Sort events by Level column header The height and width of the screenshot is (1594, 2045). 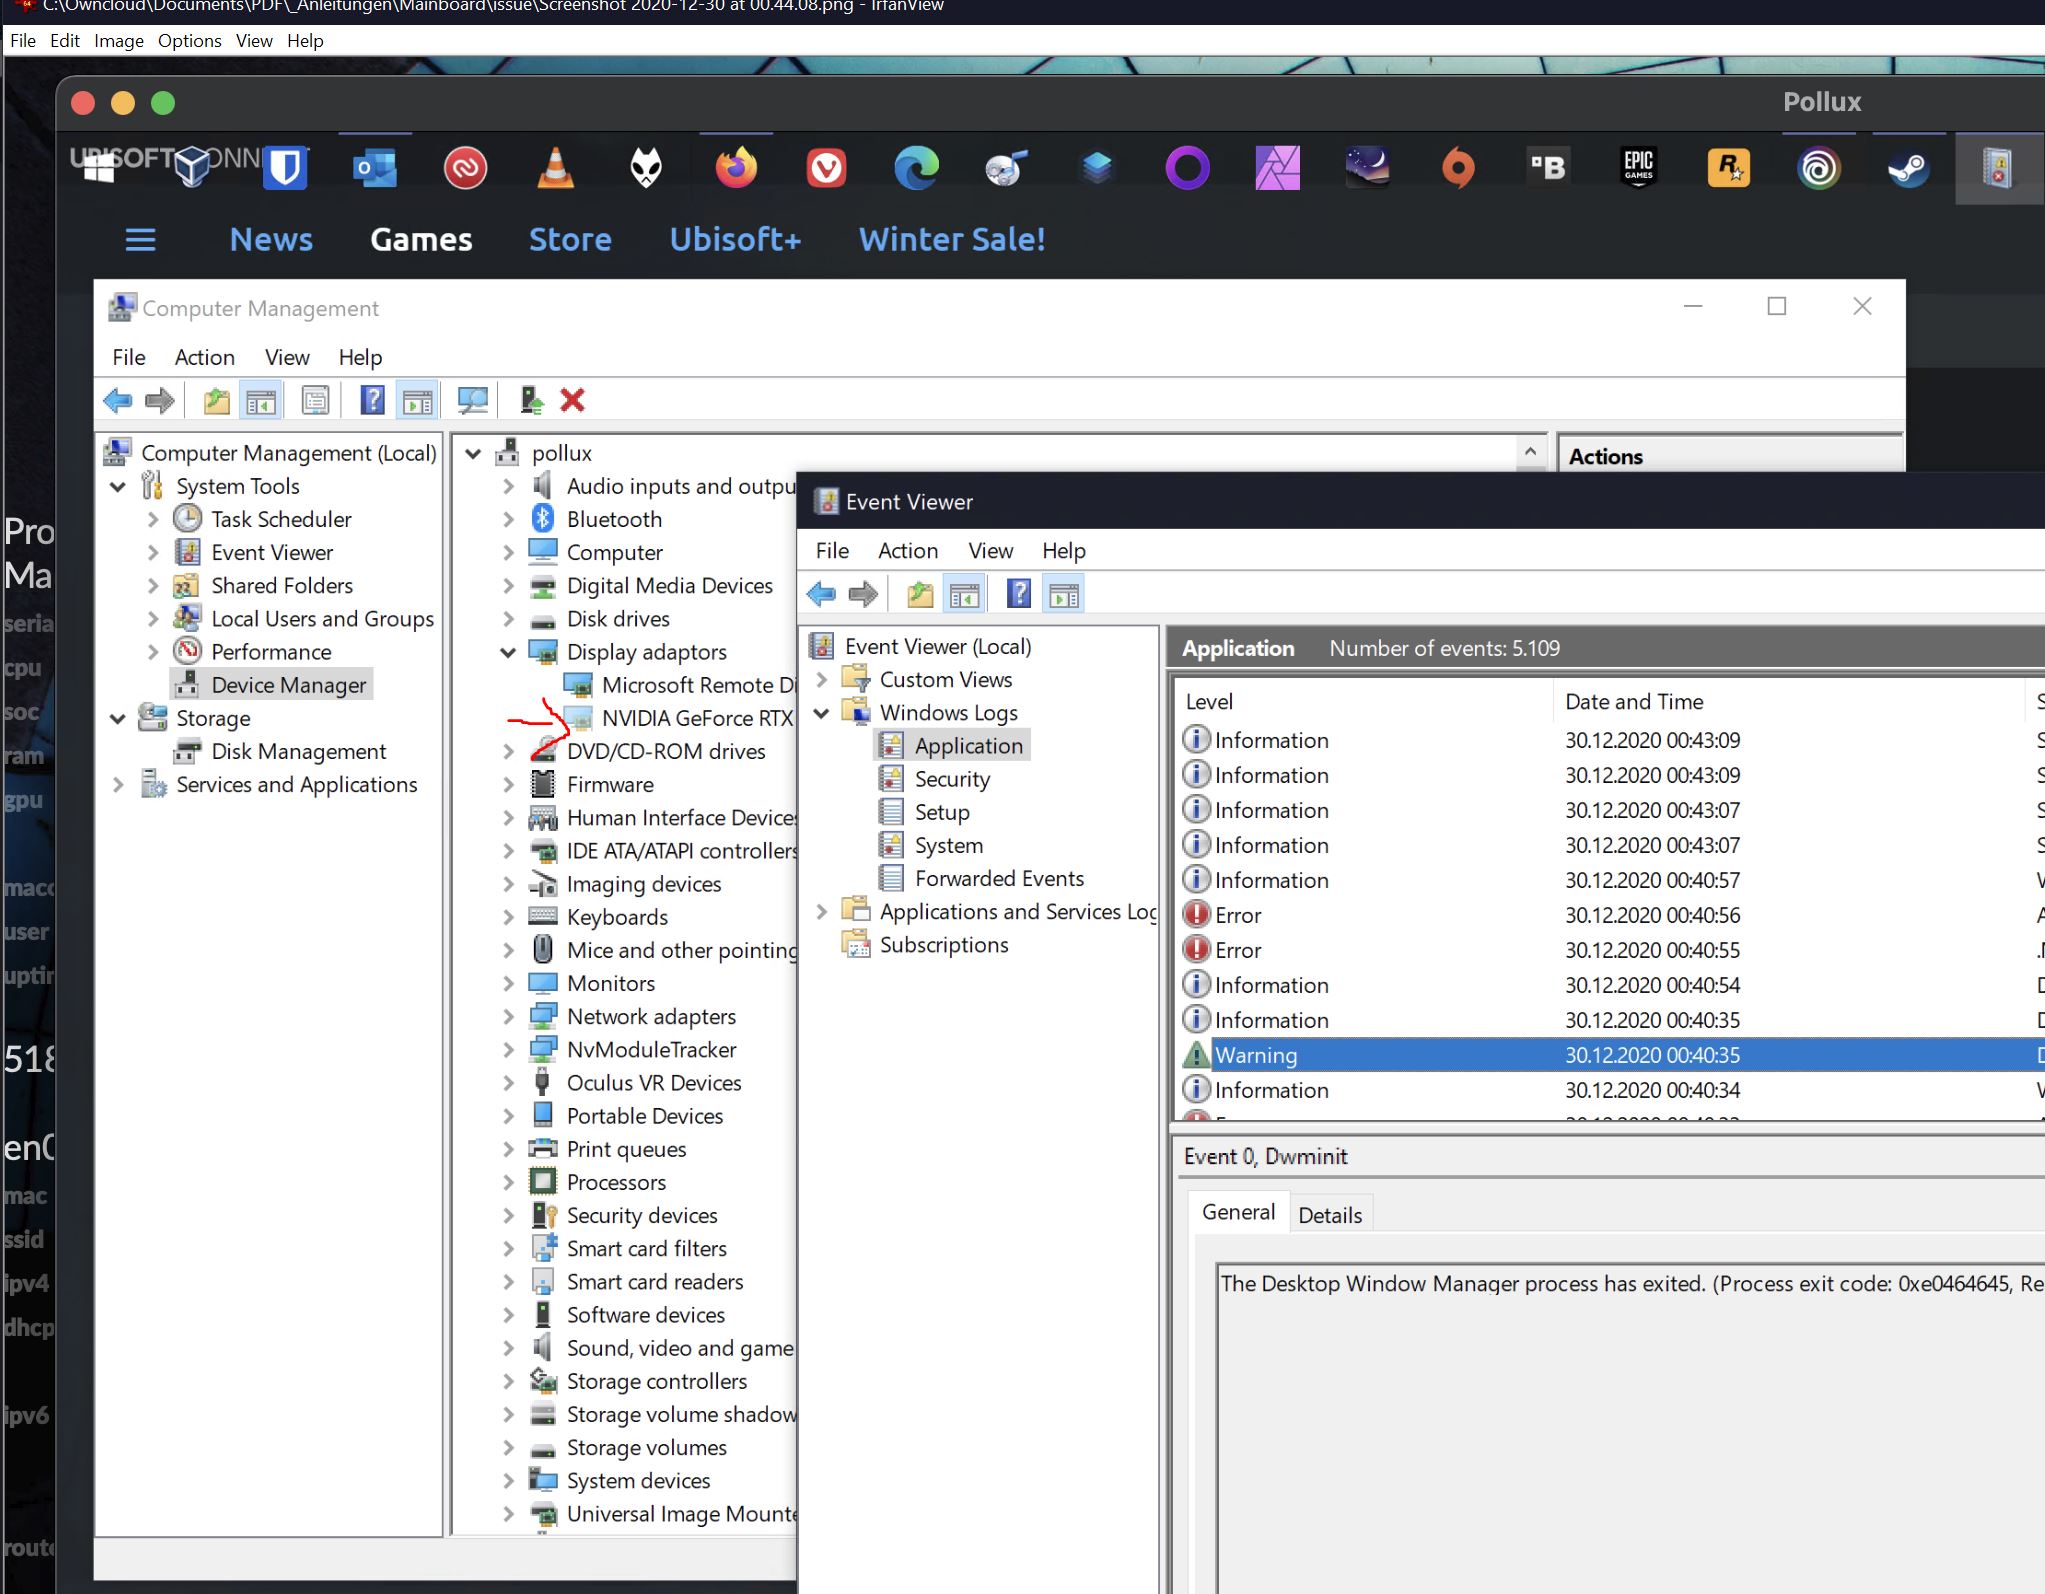point(1364,702)
